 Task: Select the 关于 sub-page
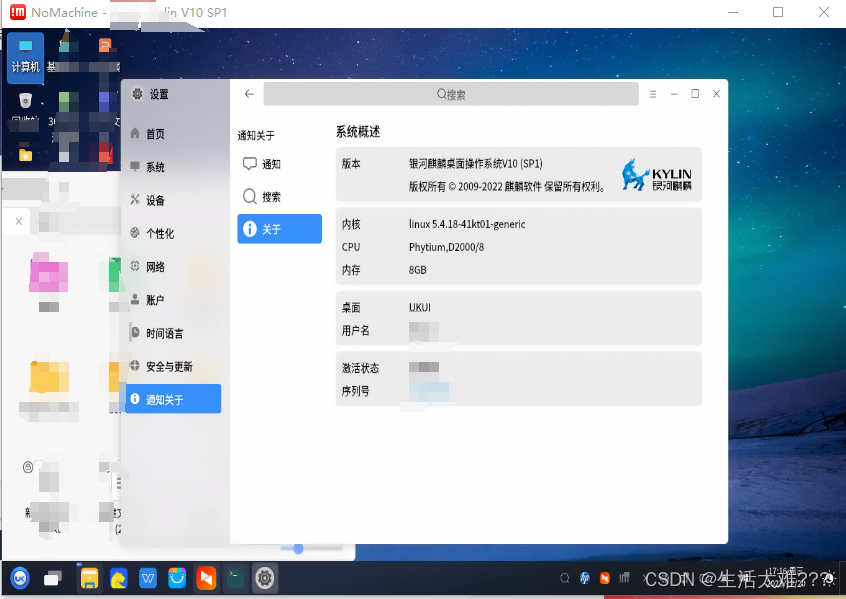(x=279, y=229)
